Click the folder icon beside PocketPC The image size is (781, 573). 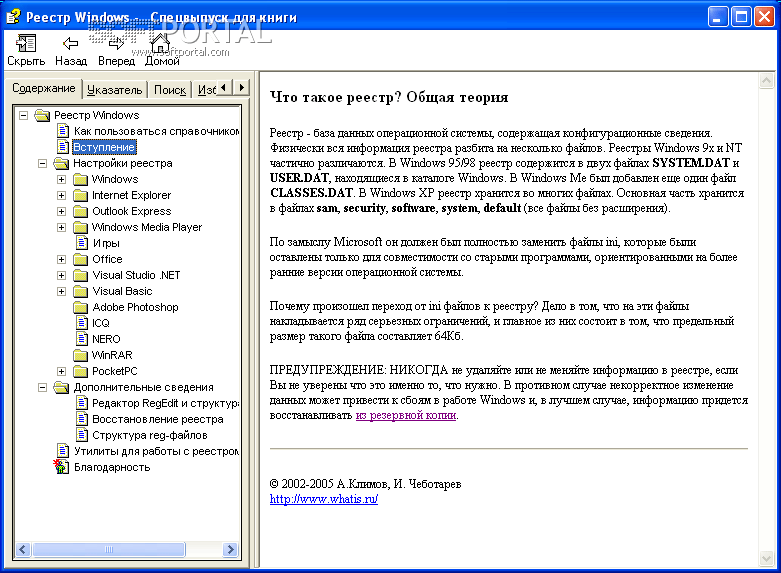coord(80,371)
